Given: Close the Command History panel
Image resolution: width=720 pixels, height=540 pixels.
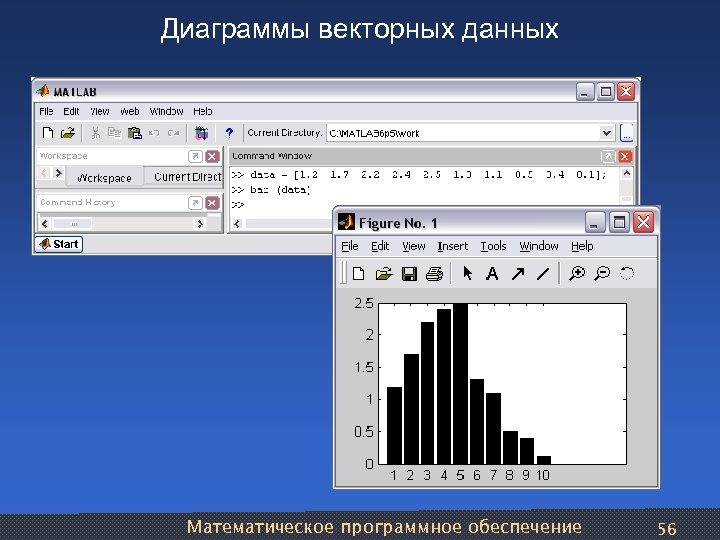Looking at the screenshot, I should (x=212, y=202).
